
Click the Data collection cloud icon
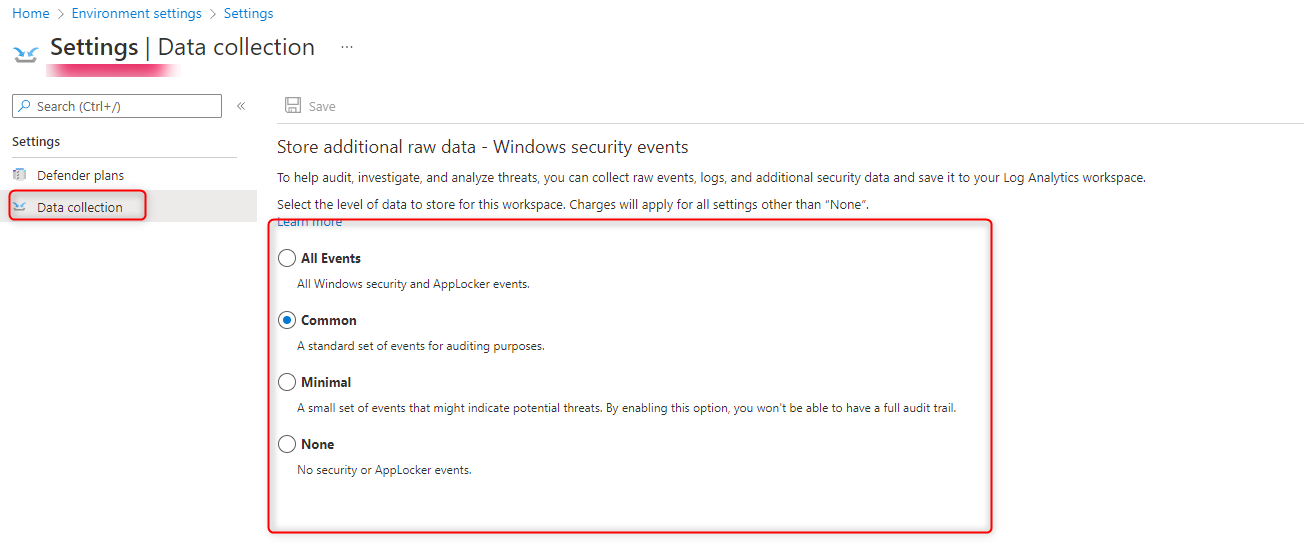20,207
